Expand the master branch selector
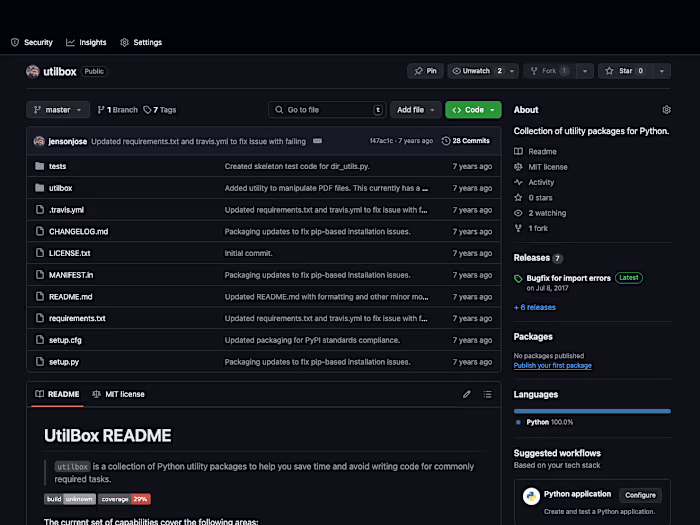700x525 pixels. coord(58,110)
